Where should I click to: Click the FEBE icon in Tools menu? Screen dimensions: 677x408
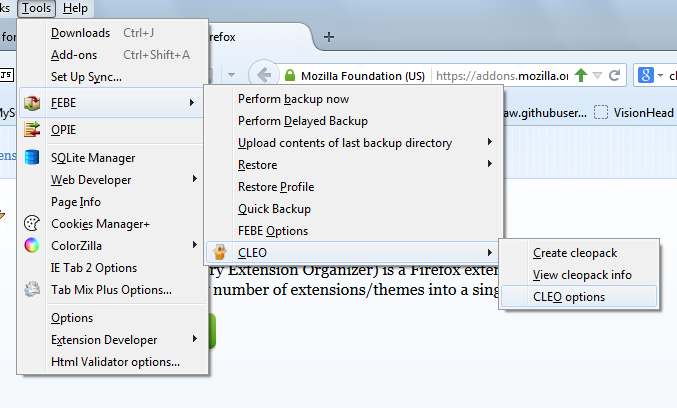(33, 102)
